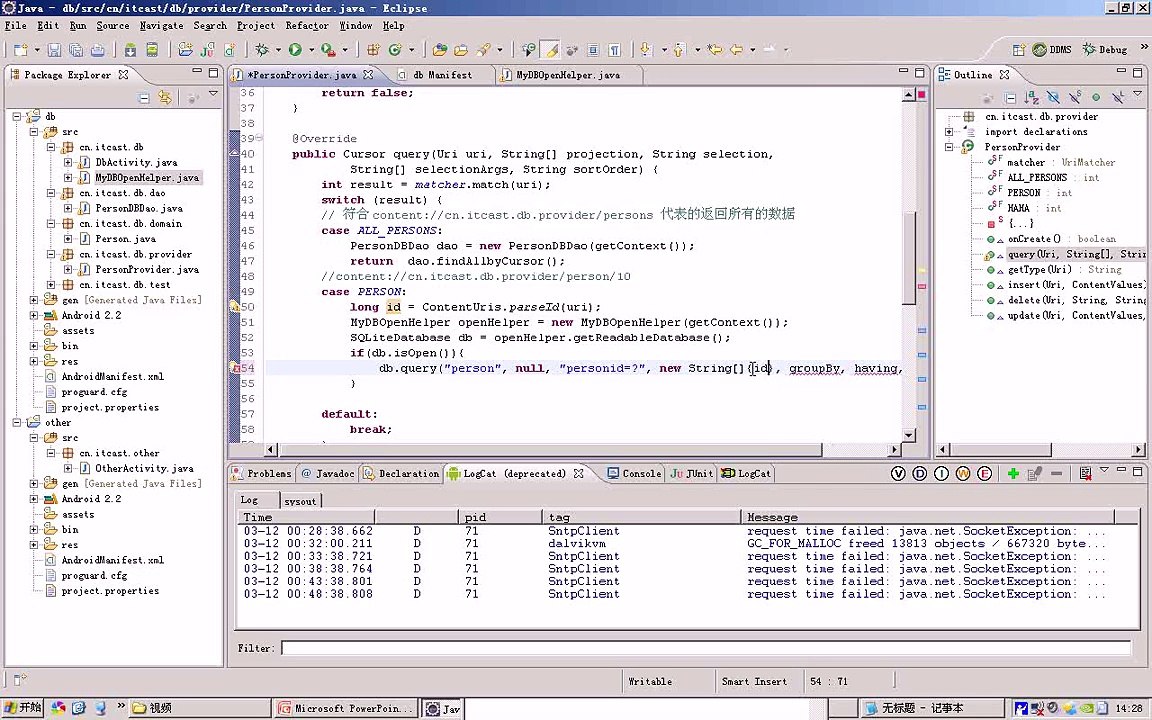Toggle the Sort icon in the Outline toolbar

click(x=1031, y=97)
